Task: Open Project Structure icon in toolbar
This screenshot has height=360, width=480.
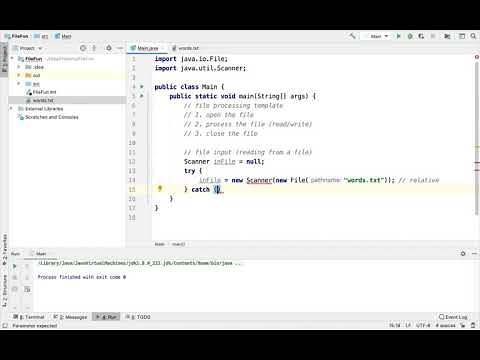Action: click(x=447, y=36)
